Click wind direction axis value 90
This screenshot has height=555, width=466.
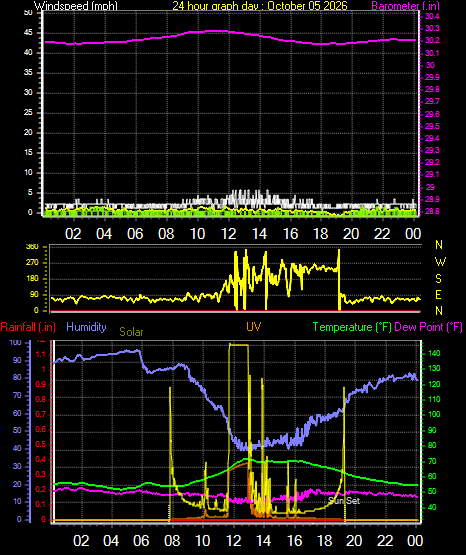tap(34, 294)
